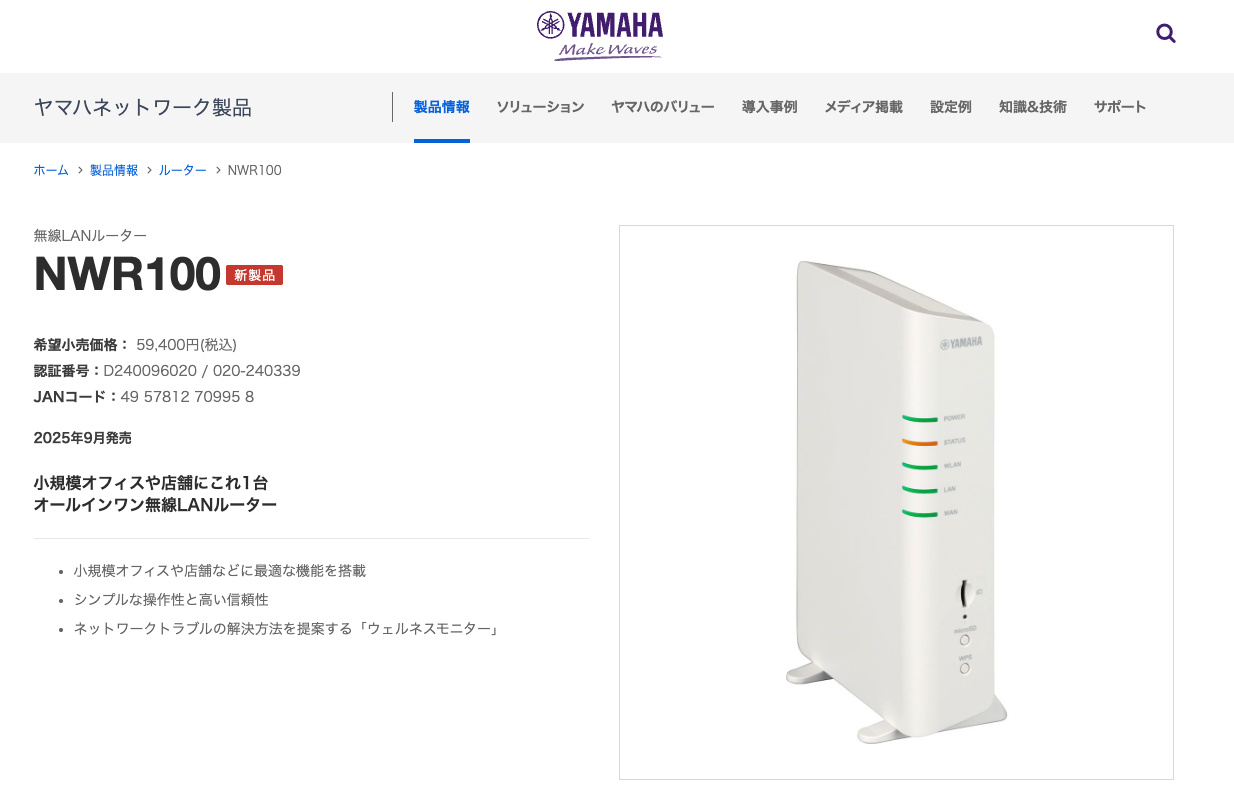Select ヤマハのバリュー in navigation
The image size is (1234, 792).
pyautogui.click(x=662, y=107)
